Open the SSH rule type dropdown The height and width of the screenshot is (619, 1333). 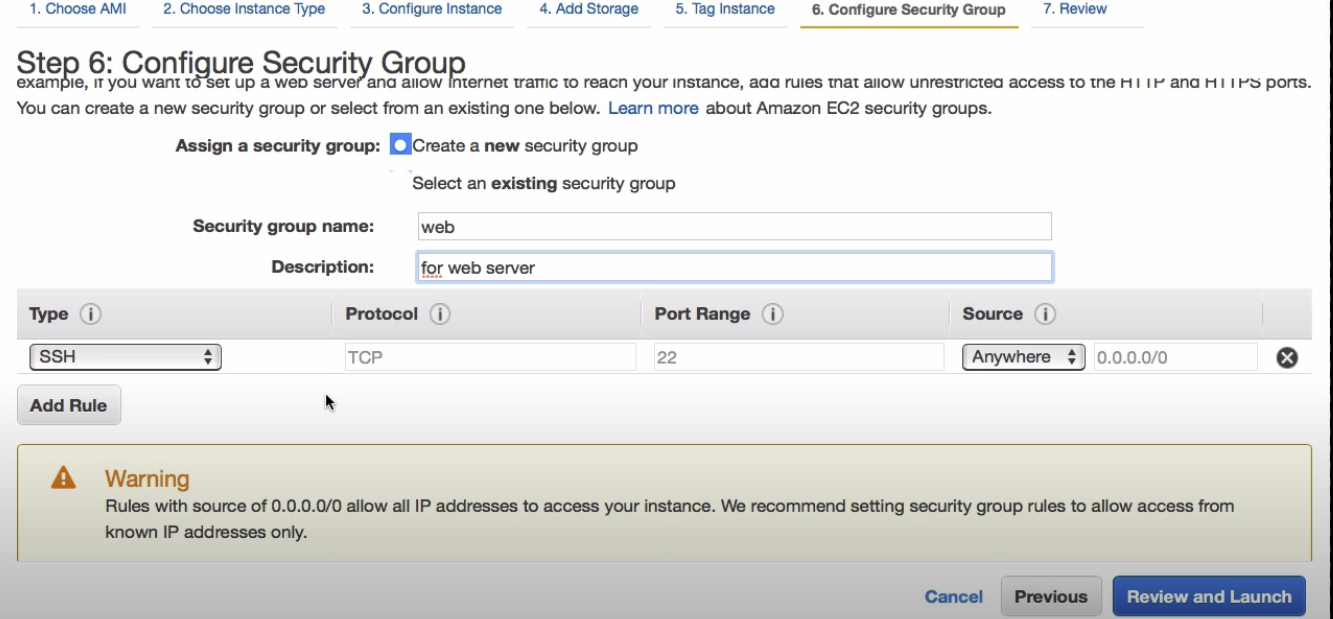[x=125, y=357]
